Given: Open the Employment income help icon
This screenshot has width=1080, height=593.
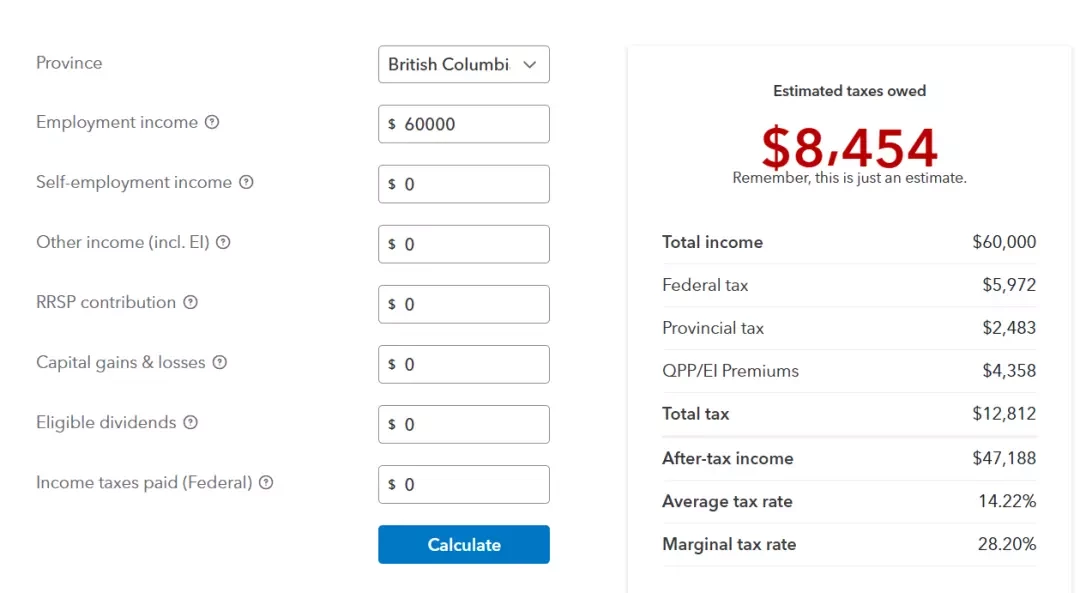Looking at the screenshot, I should [x=212, y=122].
